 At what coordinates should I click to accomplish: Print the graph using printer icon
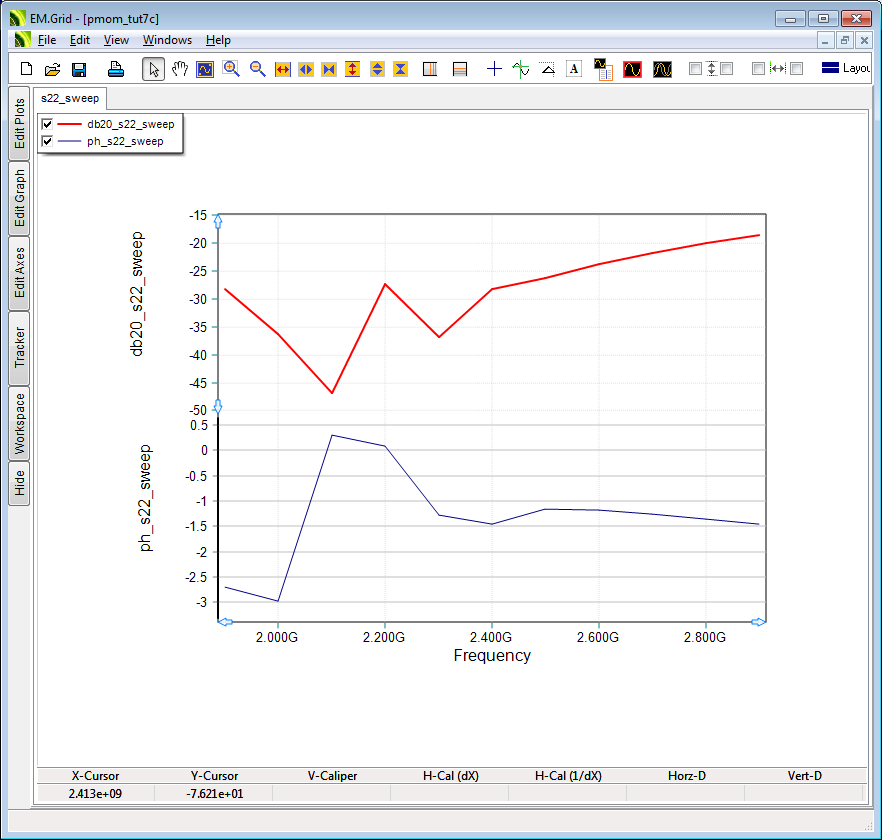point(116,69)
